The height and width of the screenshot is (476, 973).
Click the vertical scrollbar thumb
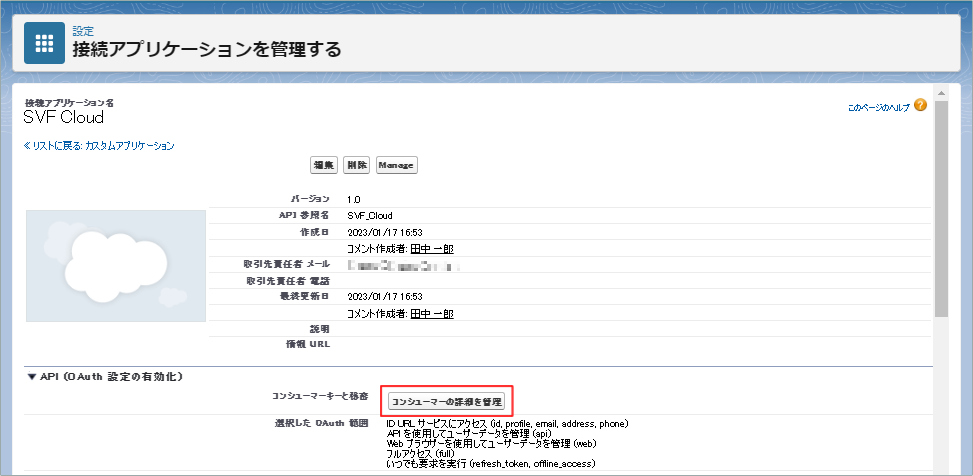coord(941,208)
